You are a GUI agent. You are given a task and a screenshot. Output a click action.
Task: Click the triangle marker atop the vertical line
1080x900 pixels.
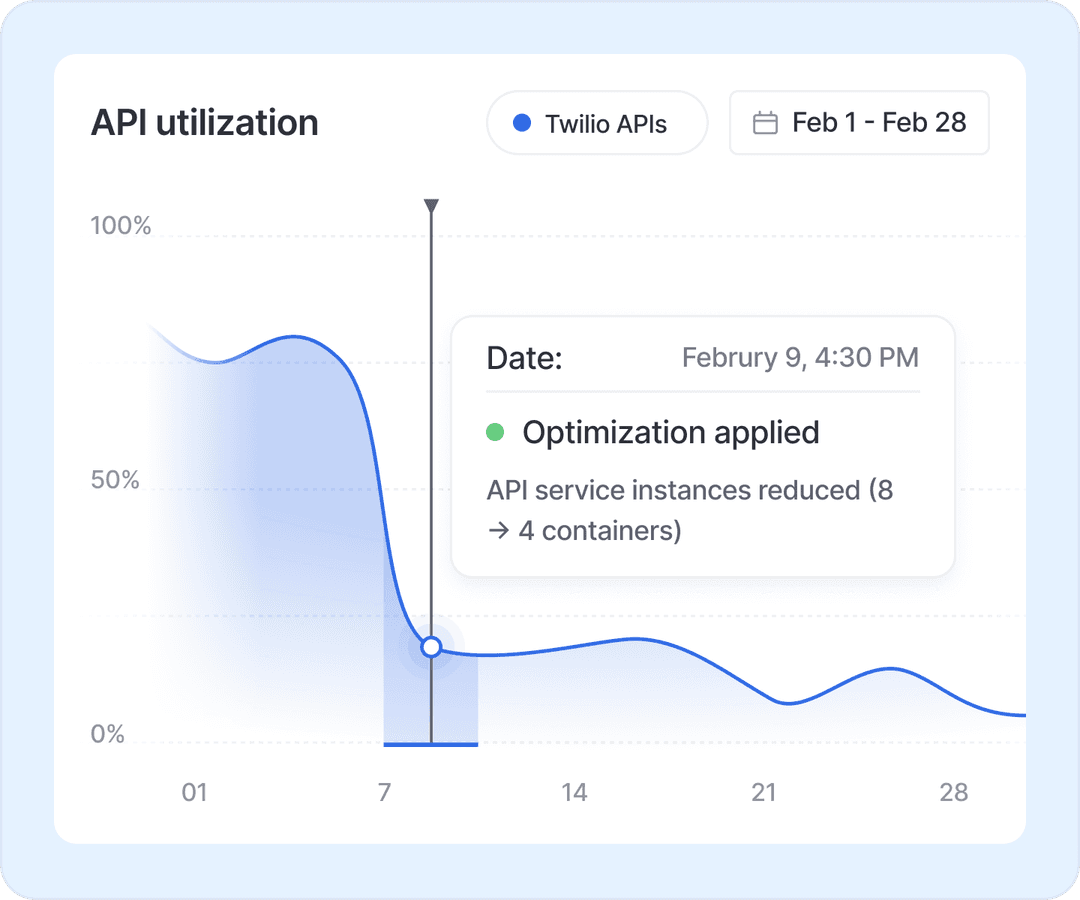tap(431, 206)
